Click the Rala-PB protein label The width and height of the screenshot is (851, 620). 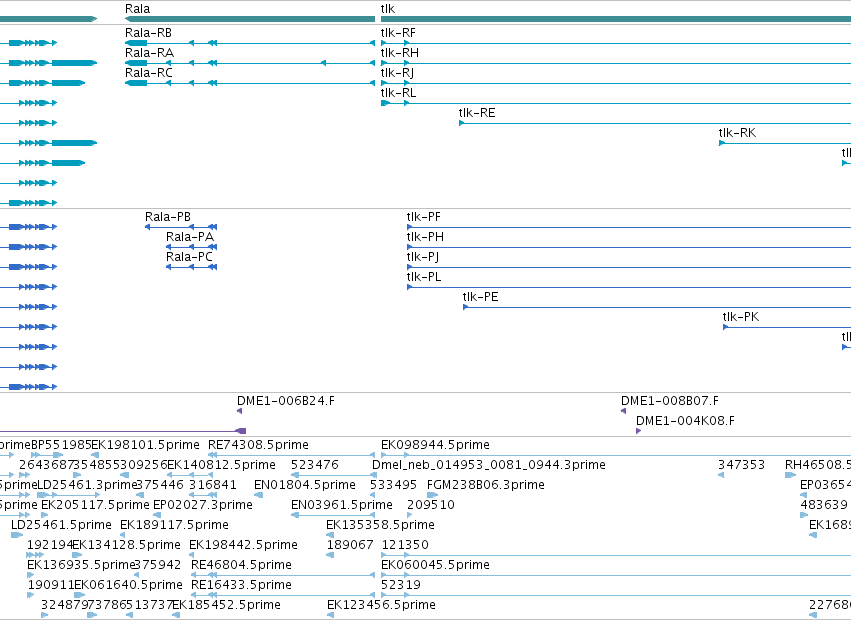pyautogui.click(x=168, y=217)
